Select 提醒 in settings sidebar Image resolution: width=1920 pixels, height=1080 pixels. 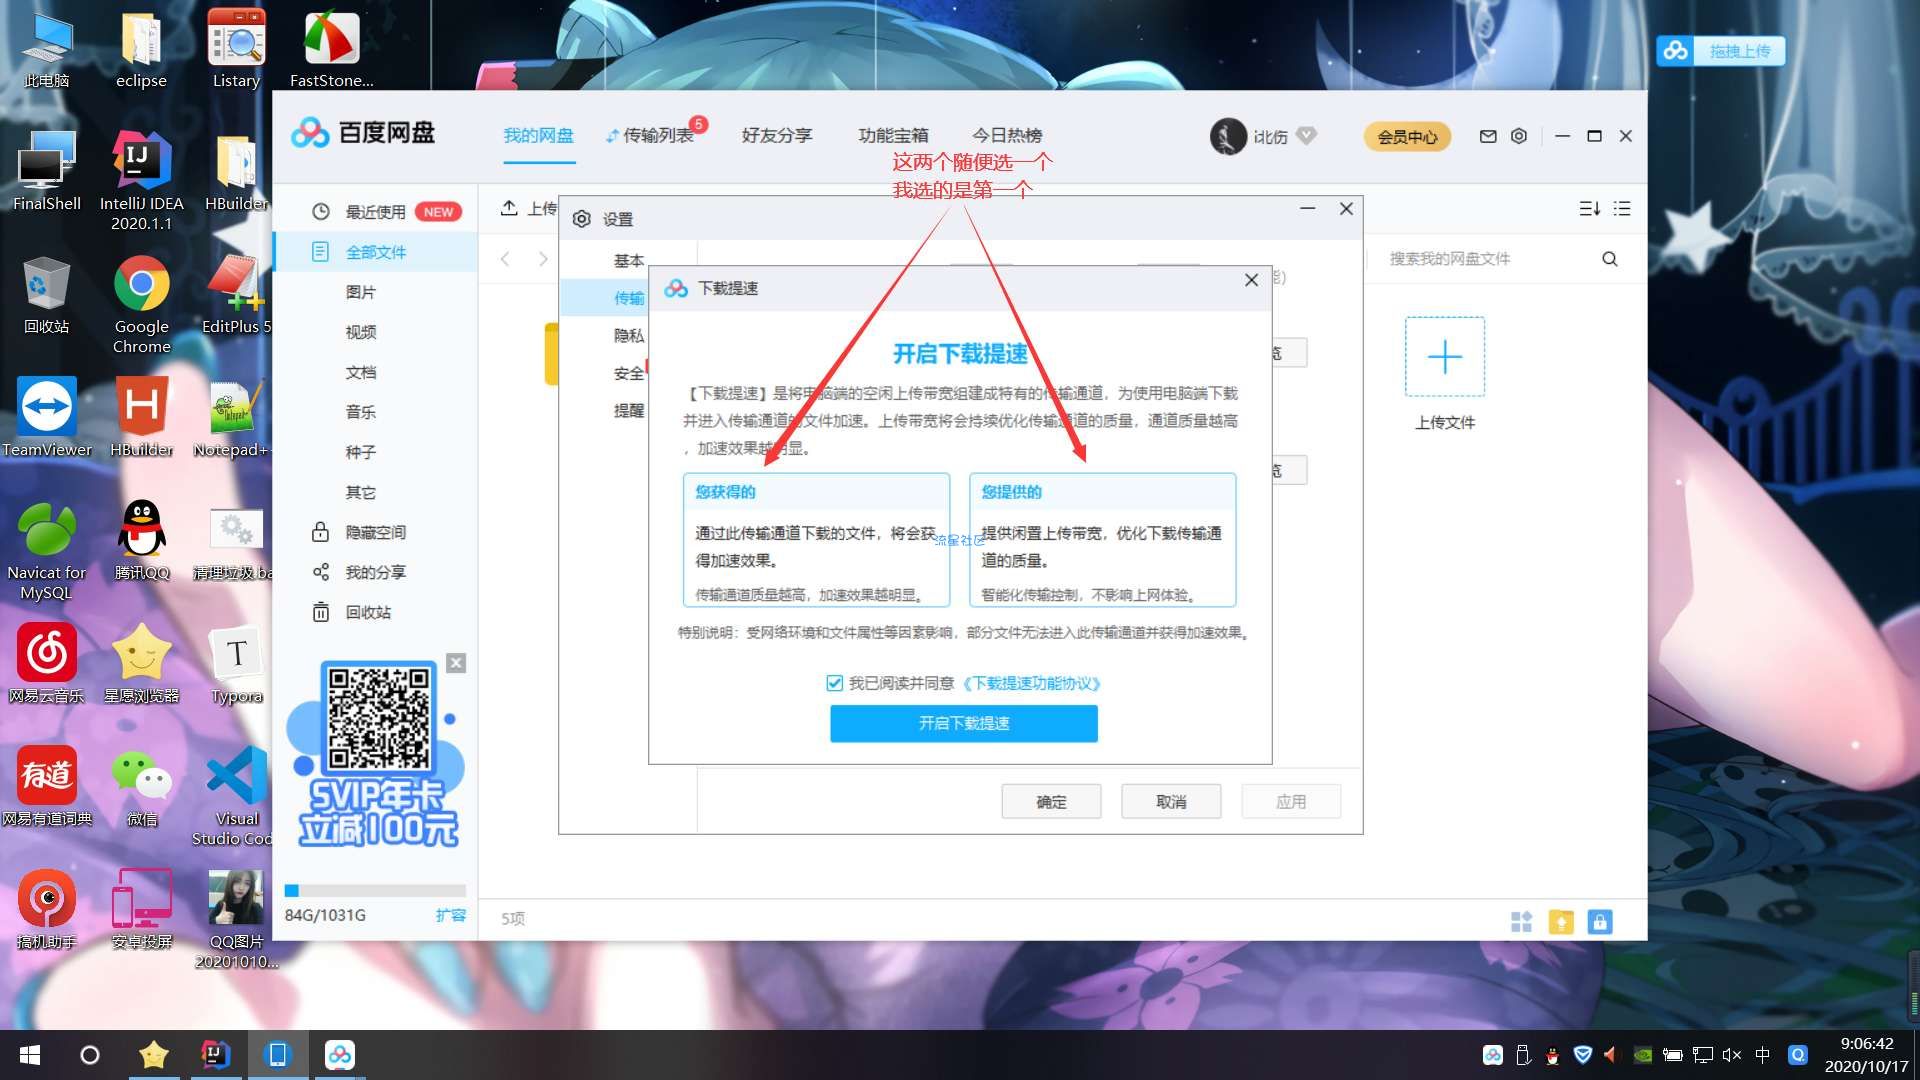tap(629, 411)
